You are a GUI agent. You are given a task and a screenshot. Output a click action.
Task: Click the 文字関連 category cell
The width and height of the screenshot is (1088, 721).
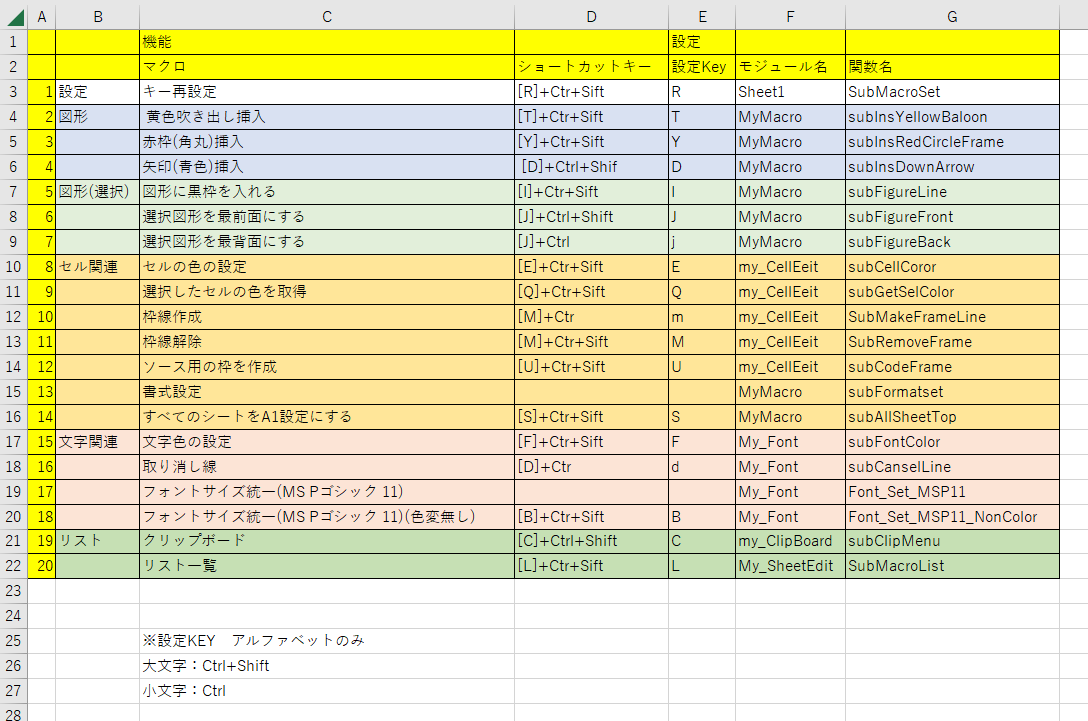(97, 441)
